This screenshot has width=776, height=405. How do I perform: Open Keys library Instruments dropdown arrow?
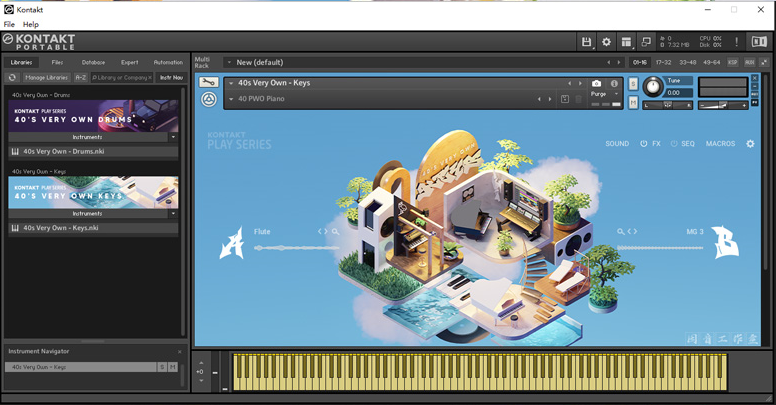tap(173, 213)
